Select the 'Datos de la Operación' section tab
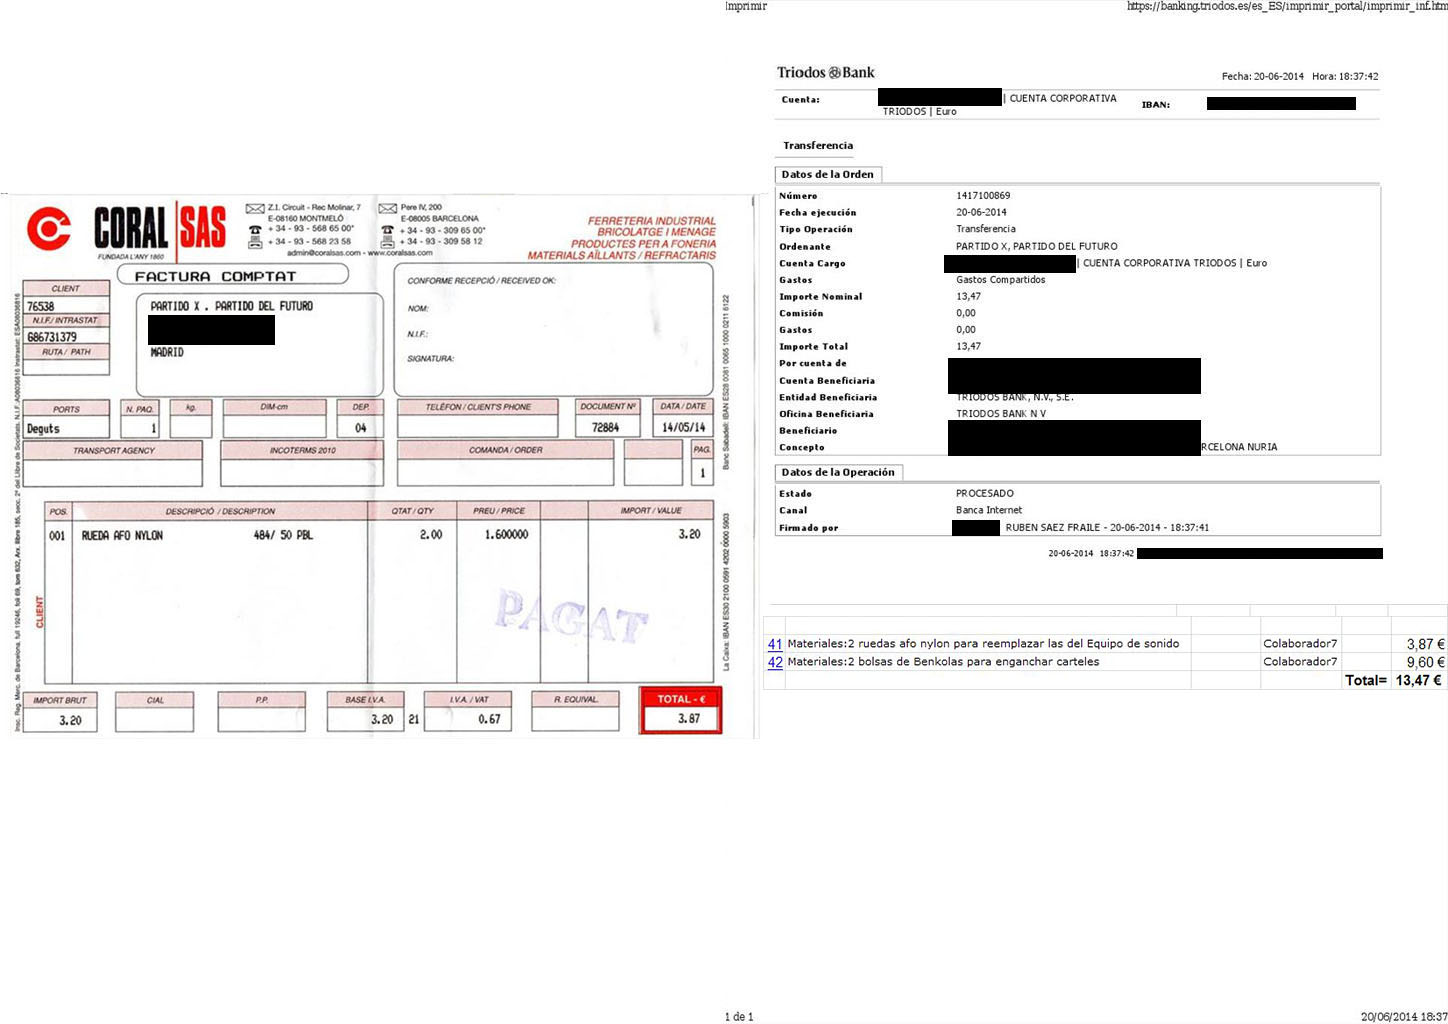The height and width of the screenshot is (1024, 1448). (838, 472)
